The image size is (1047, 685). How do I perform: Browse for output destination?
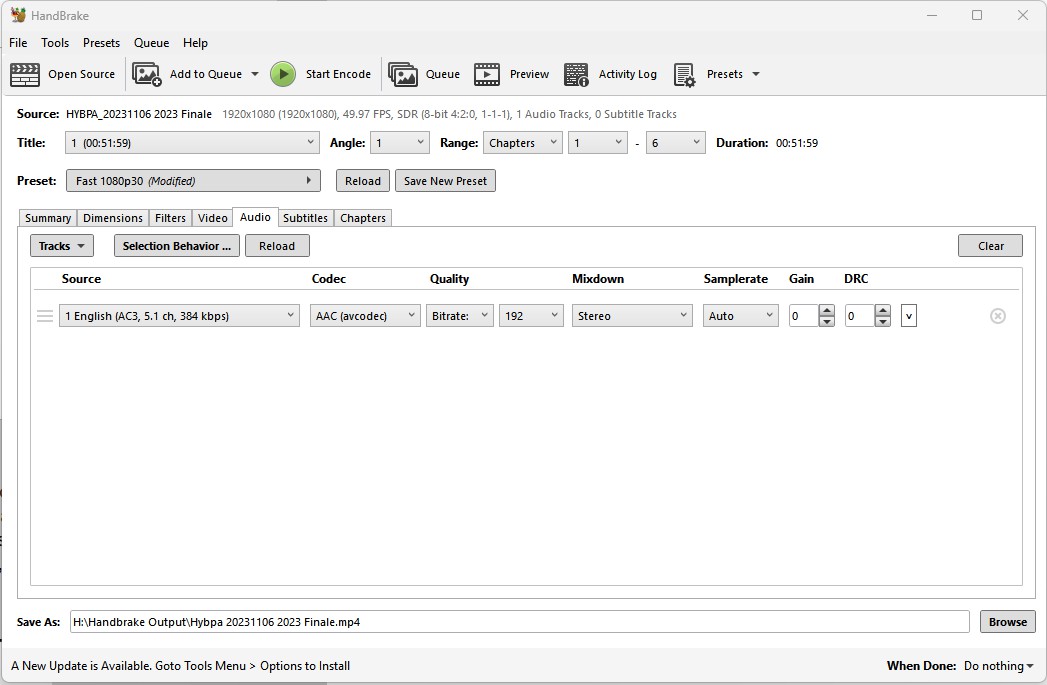(x=1008, y=622)
